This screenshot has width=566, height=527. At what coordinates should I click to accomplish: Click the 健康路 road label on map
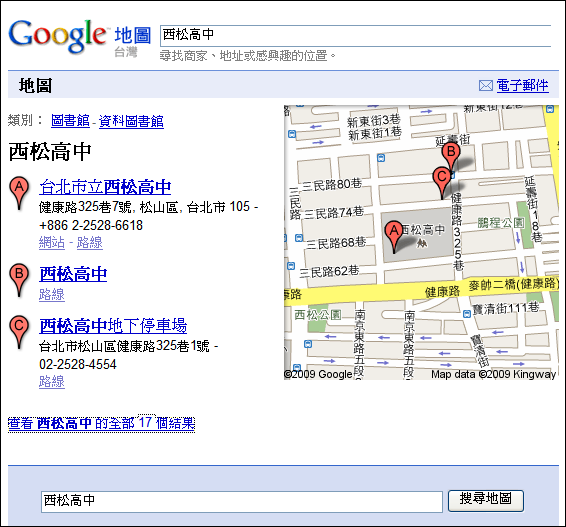[x=443, y=291]
